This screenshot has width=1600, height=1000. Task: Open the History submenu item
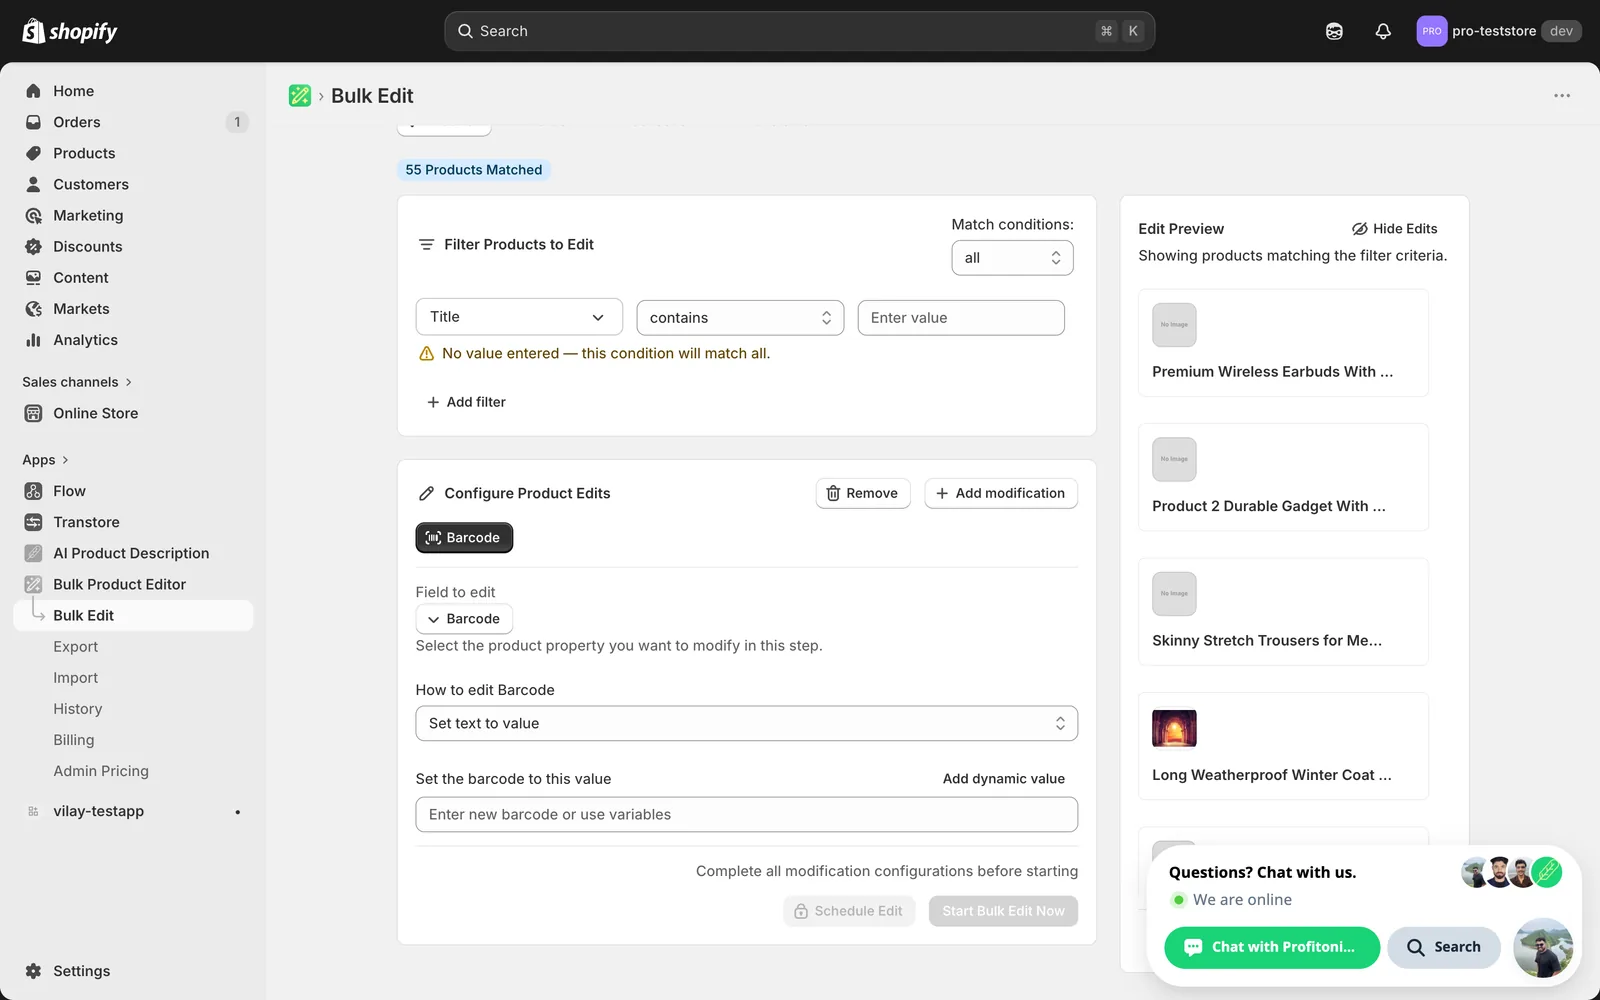click(78, 709)
